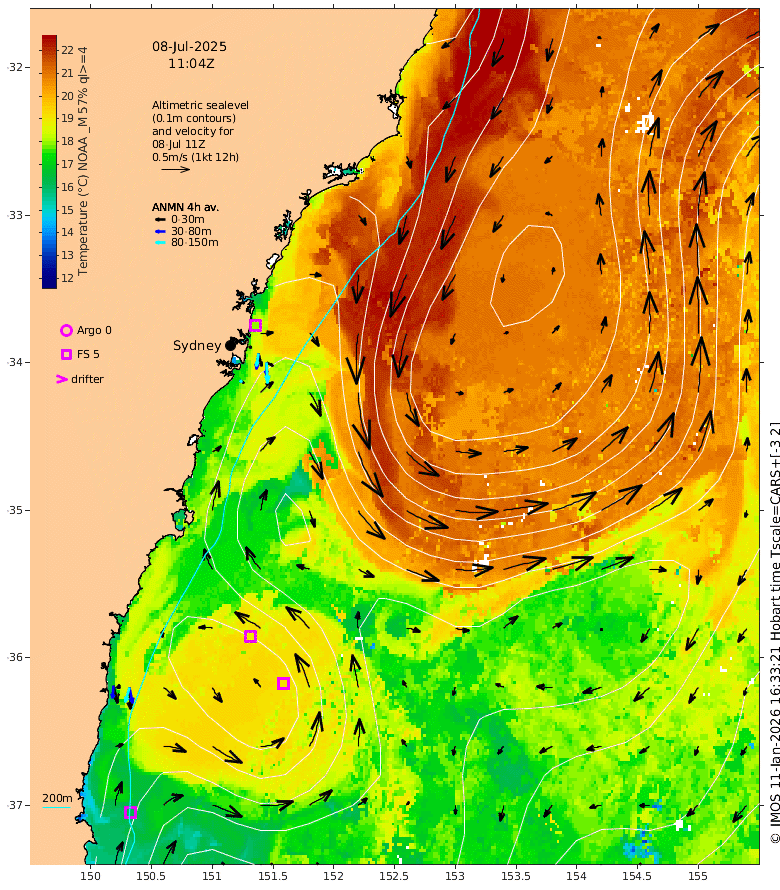Image resolution: width=780 pixels, height=890 pixels.
Task: Click the Argo magenta circle legend symbol
Action: [66, 330]
